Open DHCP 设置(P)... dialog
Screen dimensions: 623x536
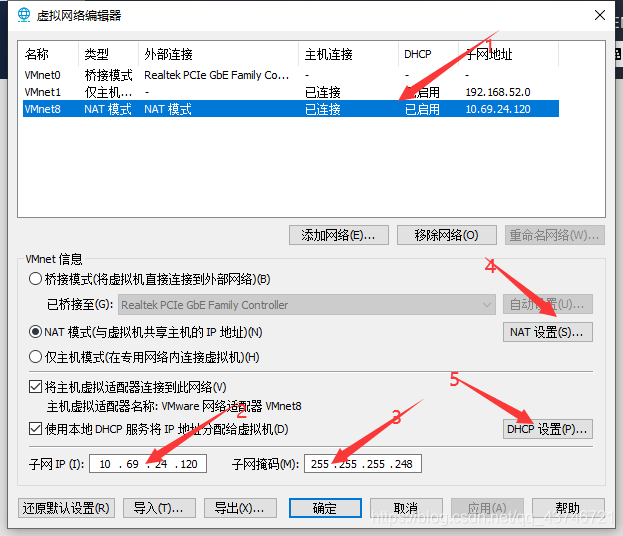[x=548, y=429]
